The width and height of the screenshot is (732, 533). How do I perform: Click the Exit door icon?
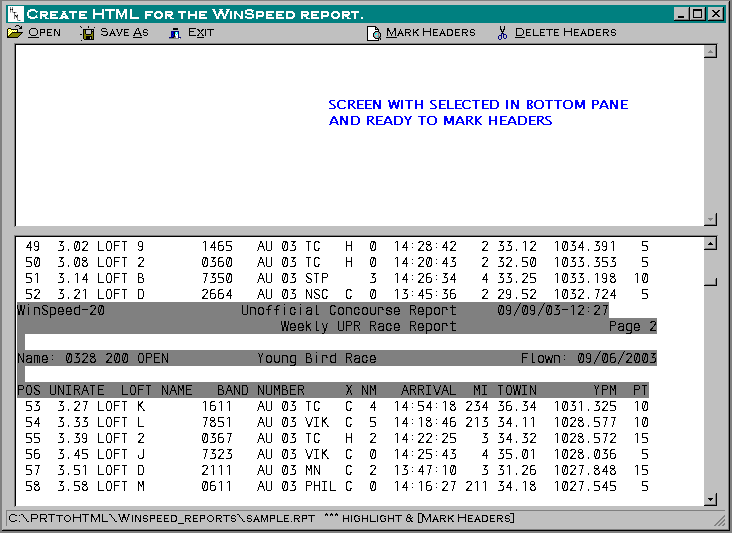point(175,33)
